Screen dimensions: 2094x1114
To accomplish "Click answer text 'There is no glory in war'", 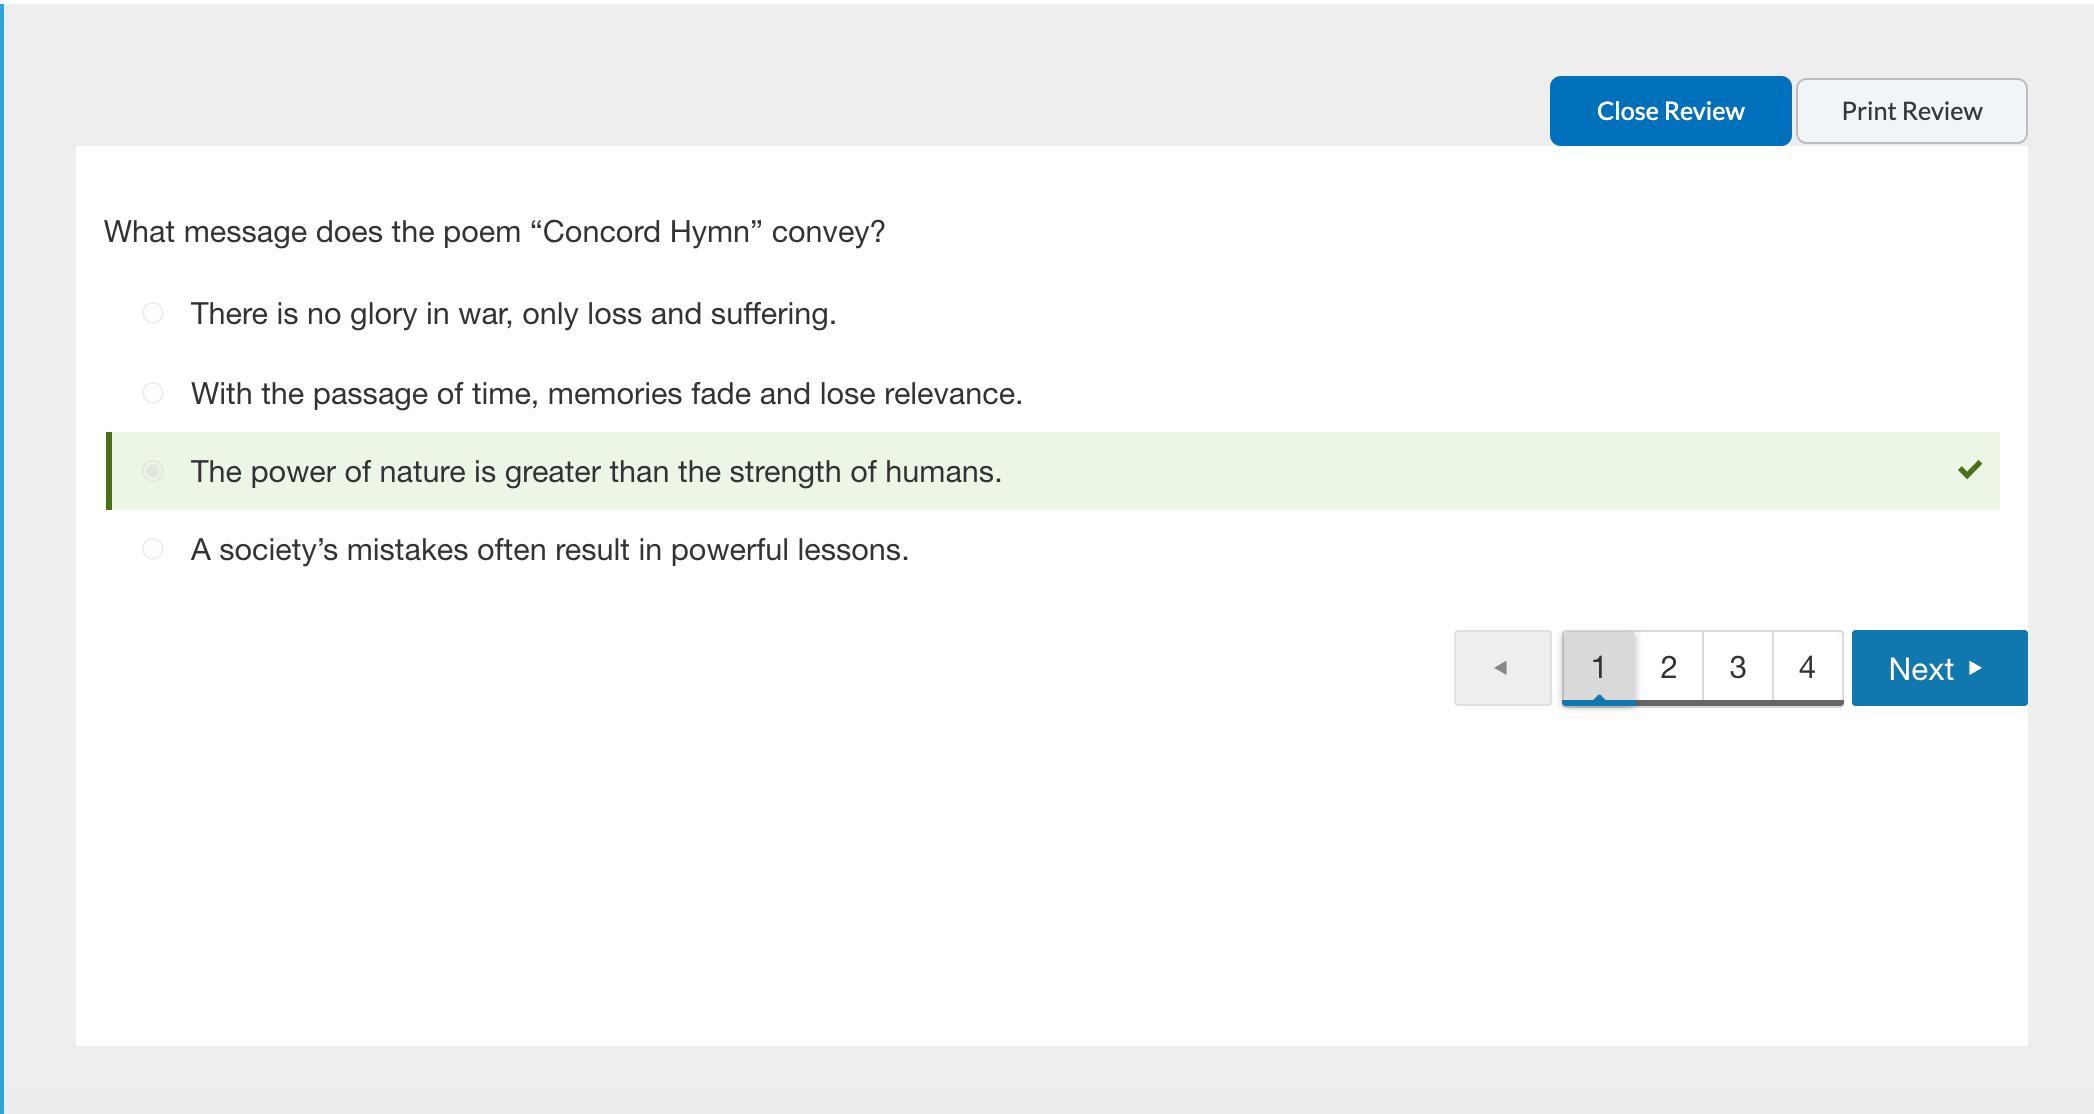I will tap(513, 314).
